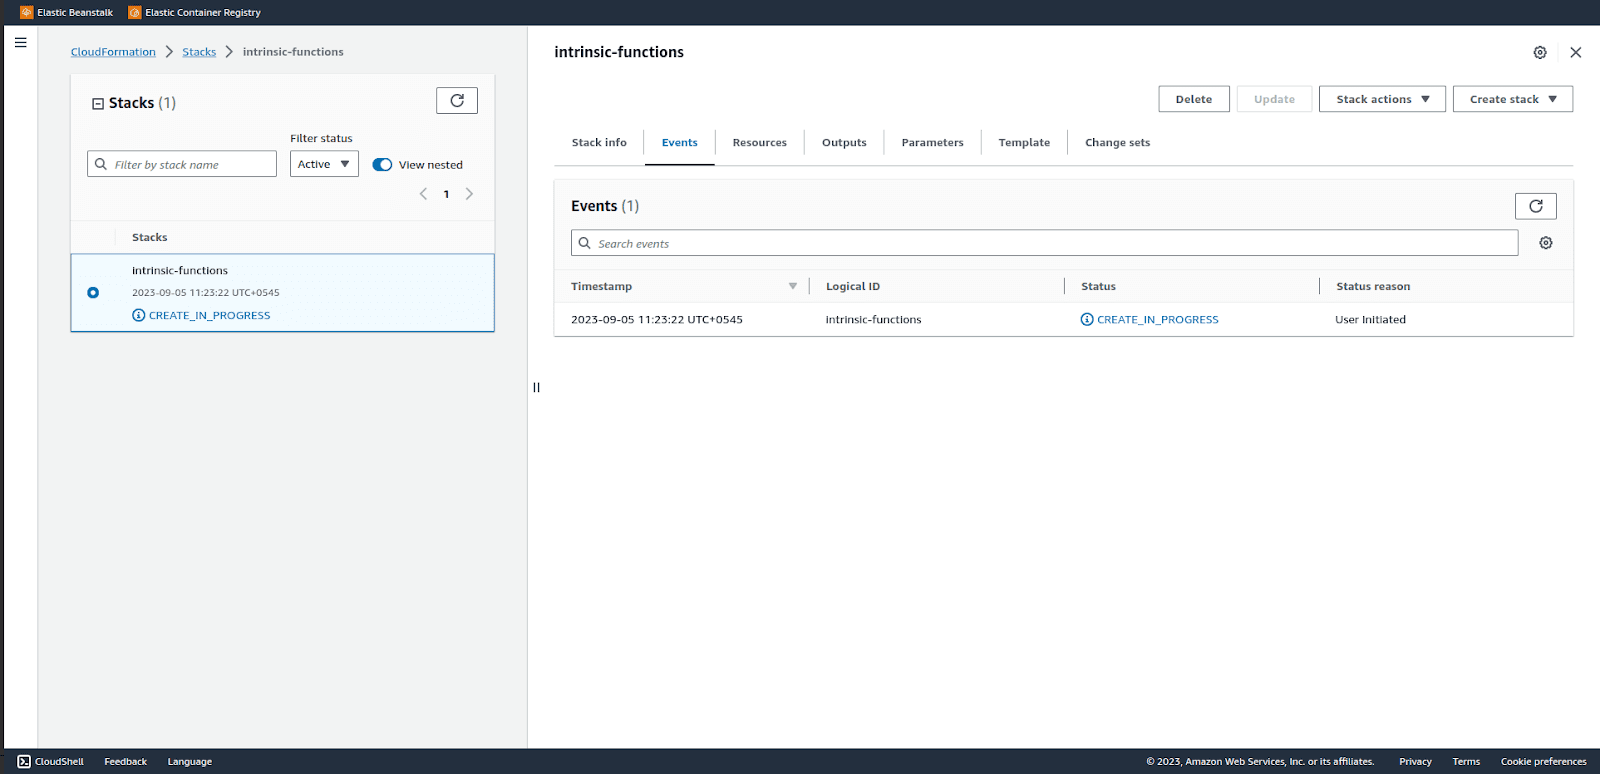This screenshot has height=774, width=1600.
Task: Collapse the Stacks panel header
Action: (x=98, y=103)
